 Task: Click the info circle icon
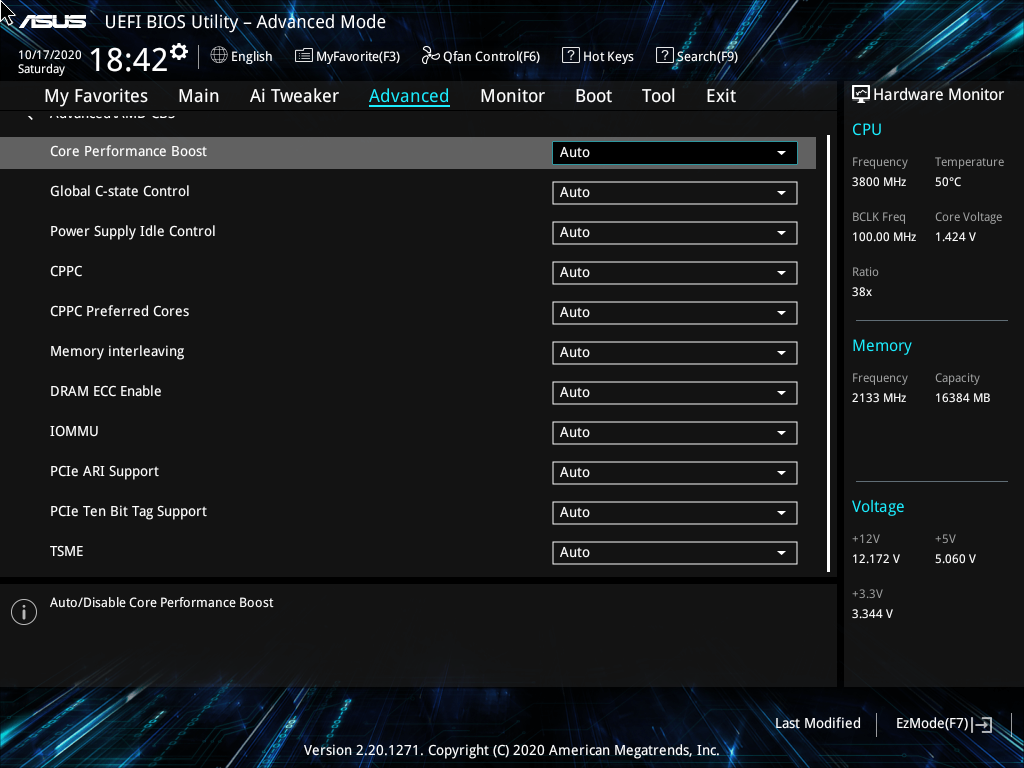coord(24,612)
